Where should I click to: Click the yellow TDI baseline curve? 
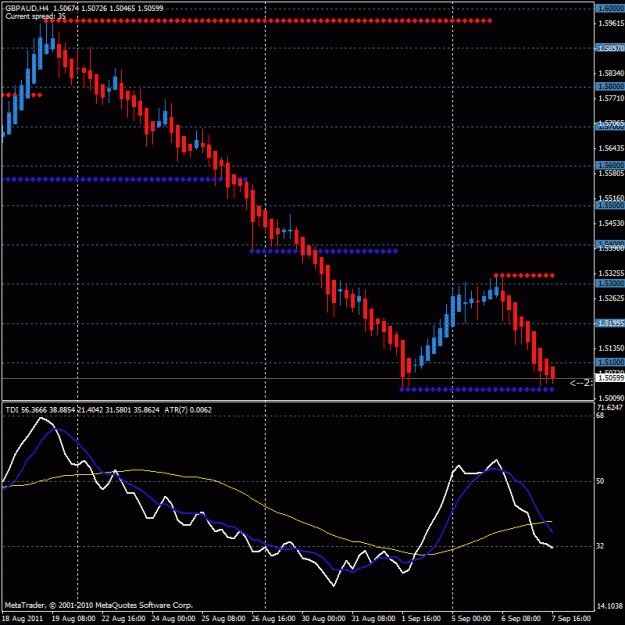(279, 513)
